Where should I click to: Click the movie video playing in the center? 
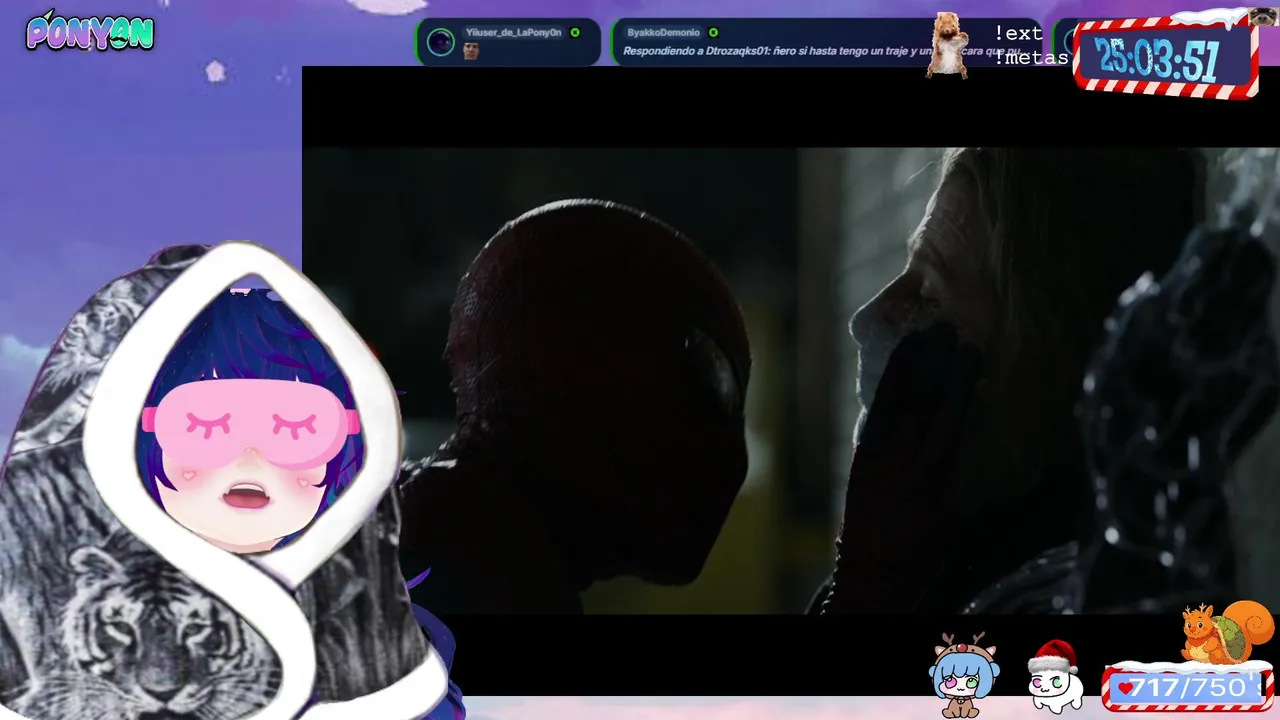pyautogui.click(x=790, y=380)
